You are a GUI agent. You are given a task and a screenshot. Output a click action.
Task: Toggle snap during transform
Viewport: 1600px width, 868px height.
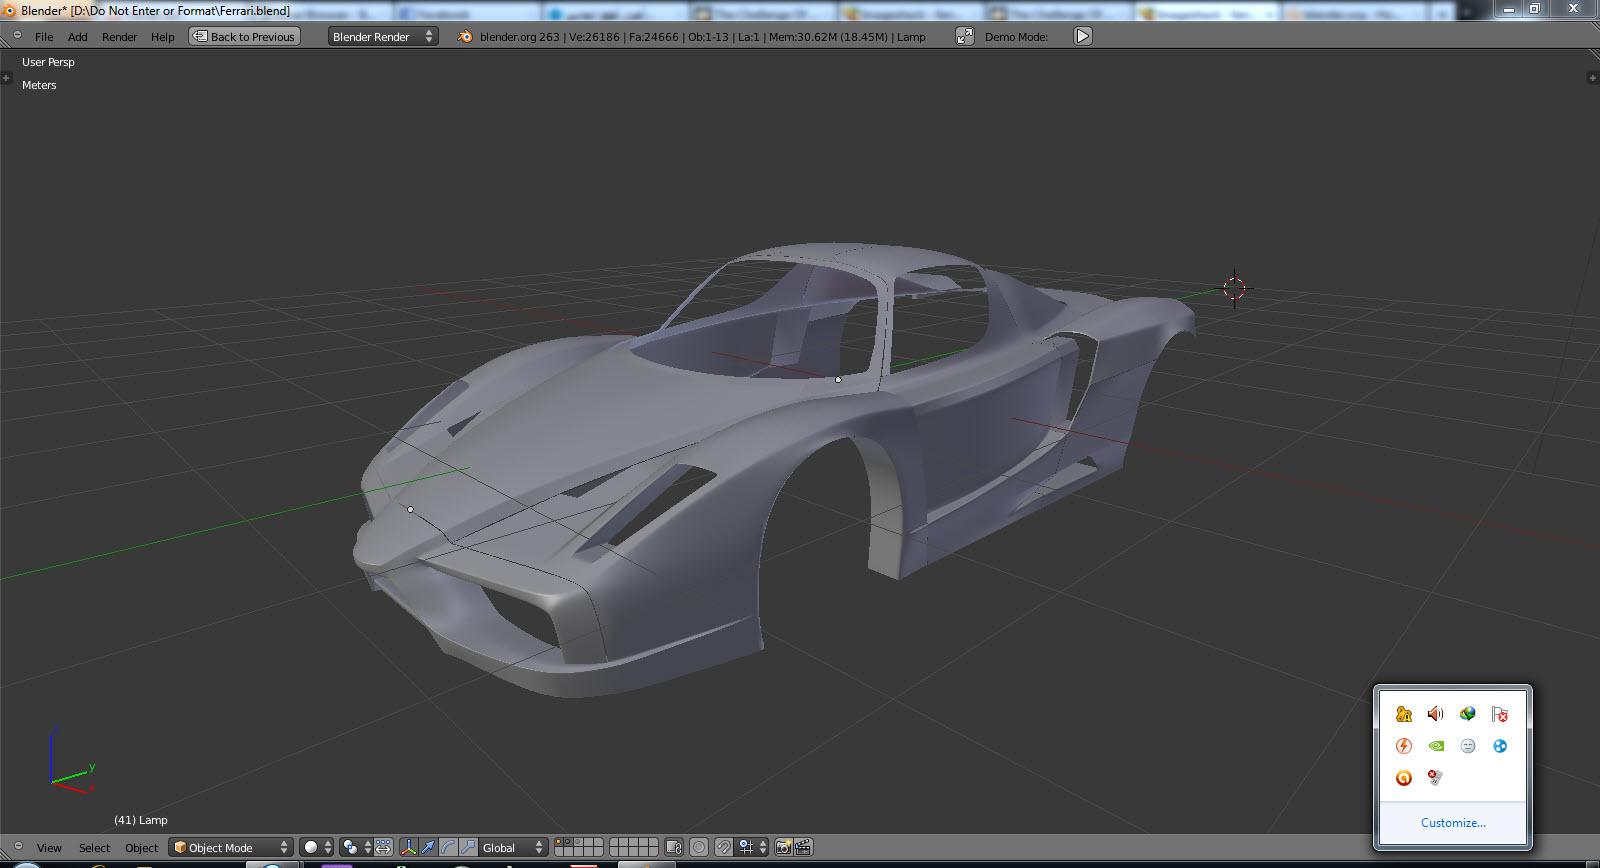[x=724, y=847]
